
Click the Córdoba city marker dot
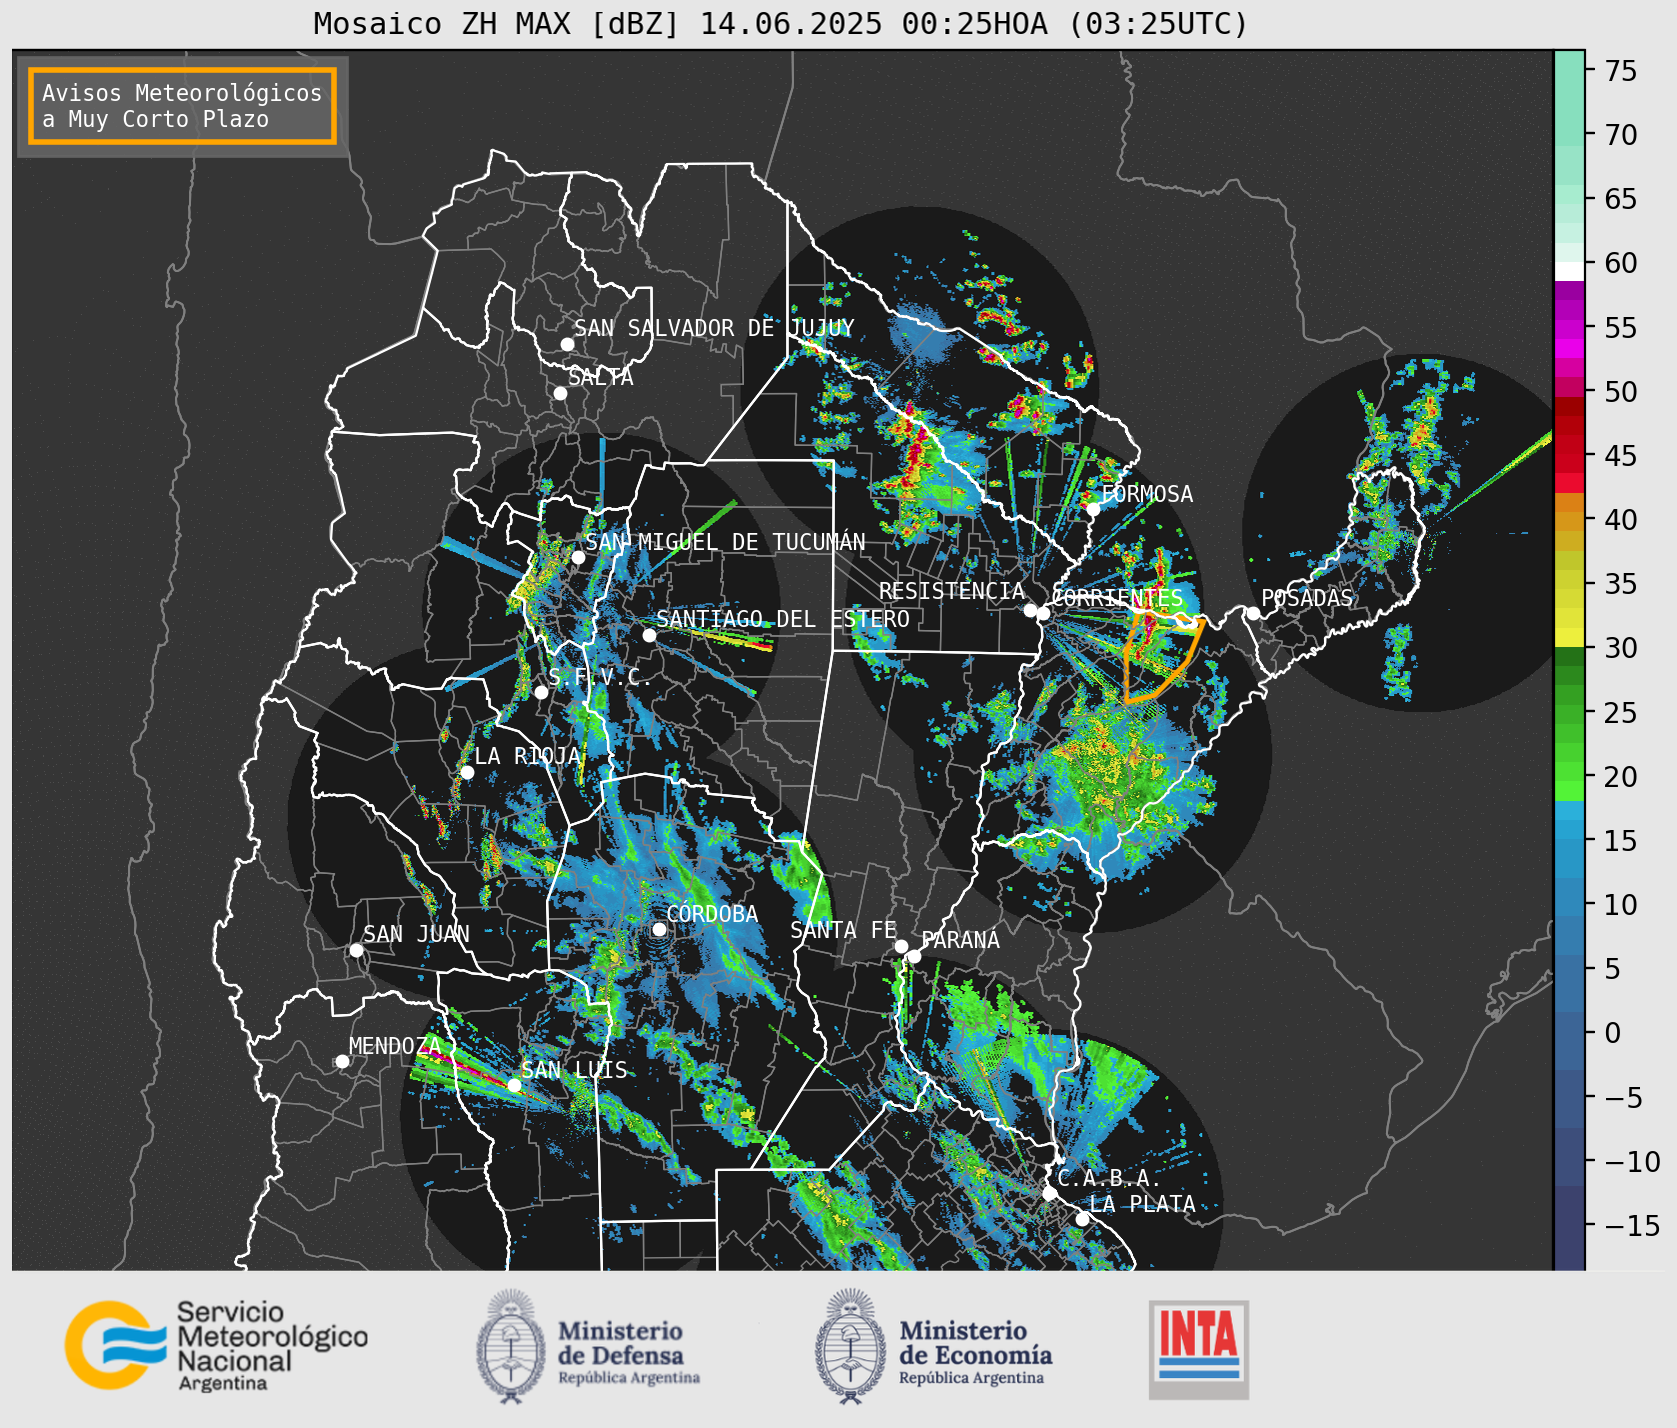pyautogui.click(x=659, y=929)
